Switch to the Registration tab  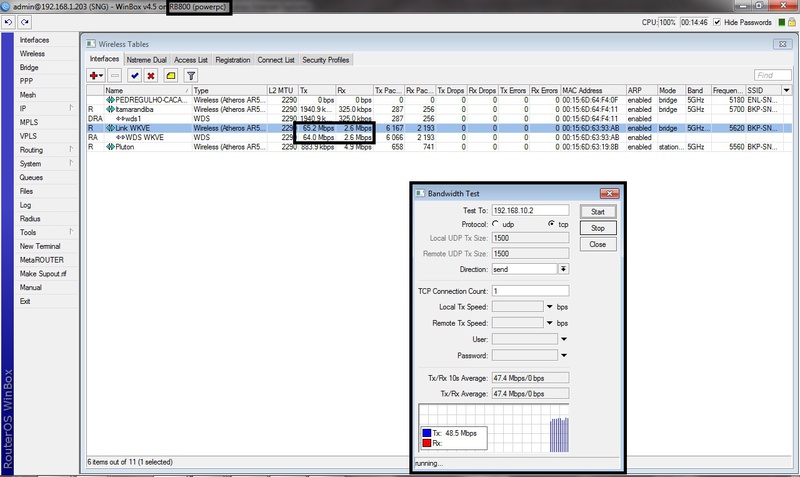pyautogui.click(x=233, y=59)
